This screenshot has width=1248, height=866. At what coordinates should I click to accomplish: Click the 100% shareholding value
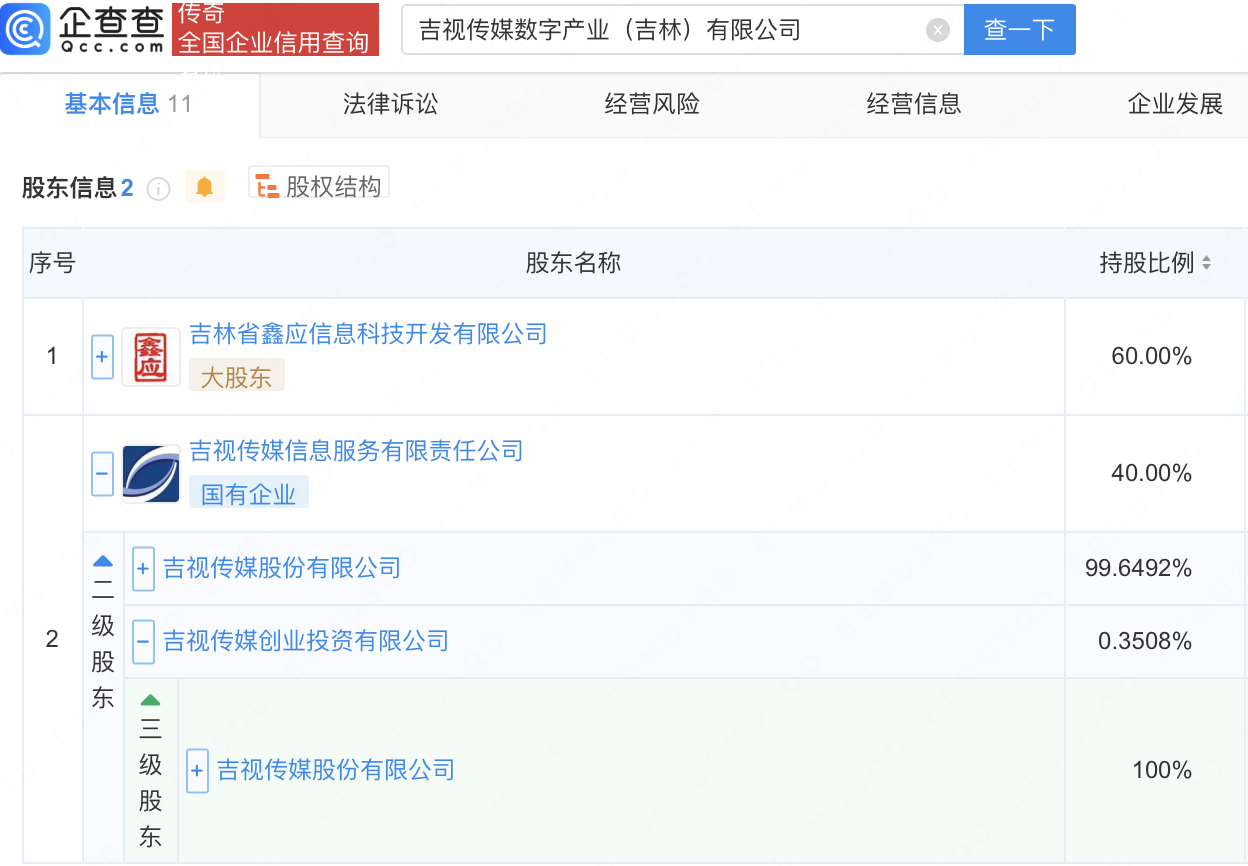tap(1162, 770)
